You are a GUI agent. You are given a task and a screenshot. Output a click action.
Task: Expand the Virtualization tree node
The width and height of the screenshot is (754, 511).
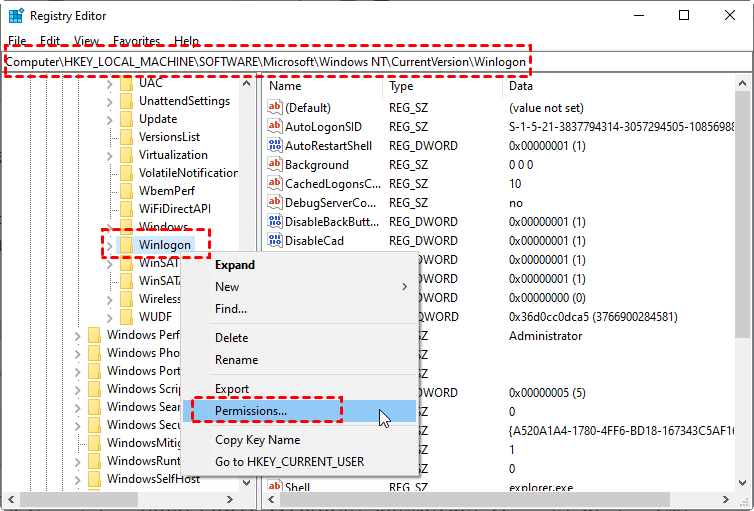coord(110,155)
